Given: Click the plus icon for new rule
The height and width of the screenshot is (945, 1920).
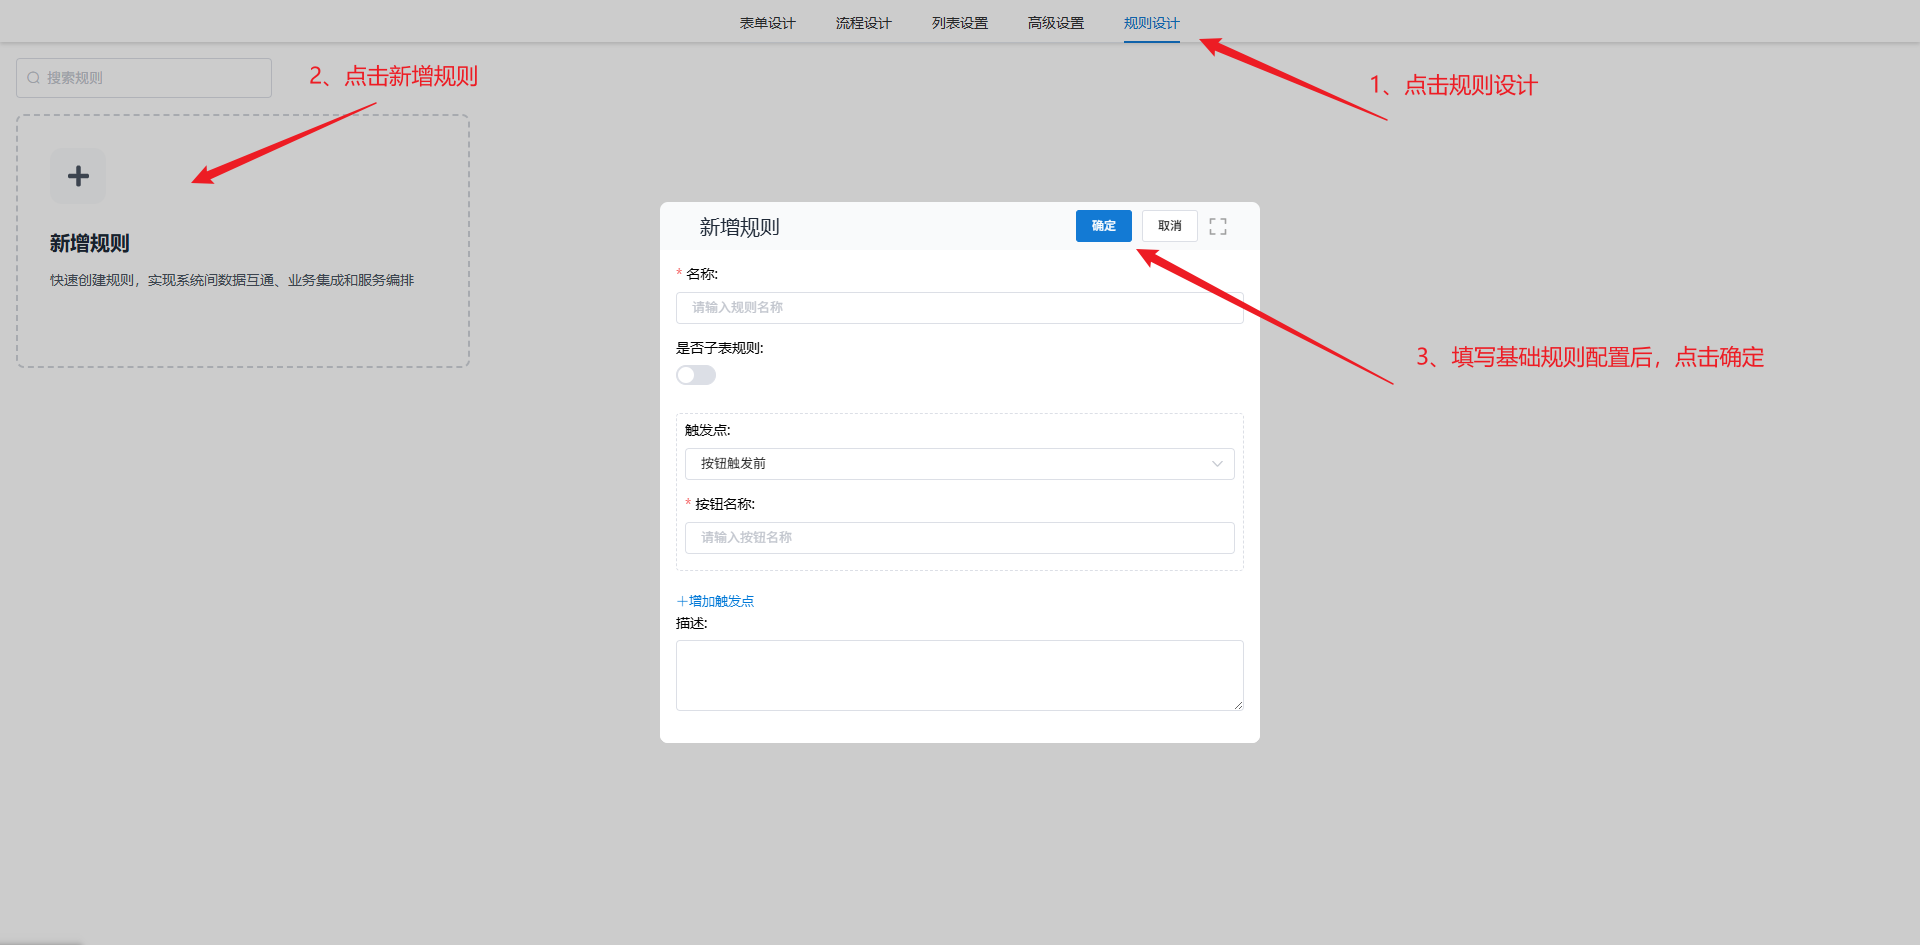Looking at the screenshot, I should coord(78,177).
